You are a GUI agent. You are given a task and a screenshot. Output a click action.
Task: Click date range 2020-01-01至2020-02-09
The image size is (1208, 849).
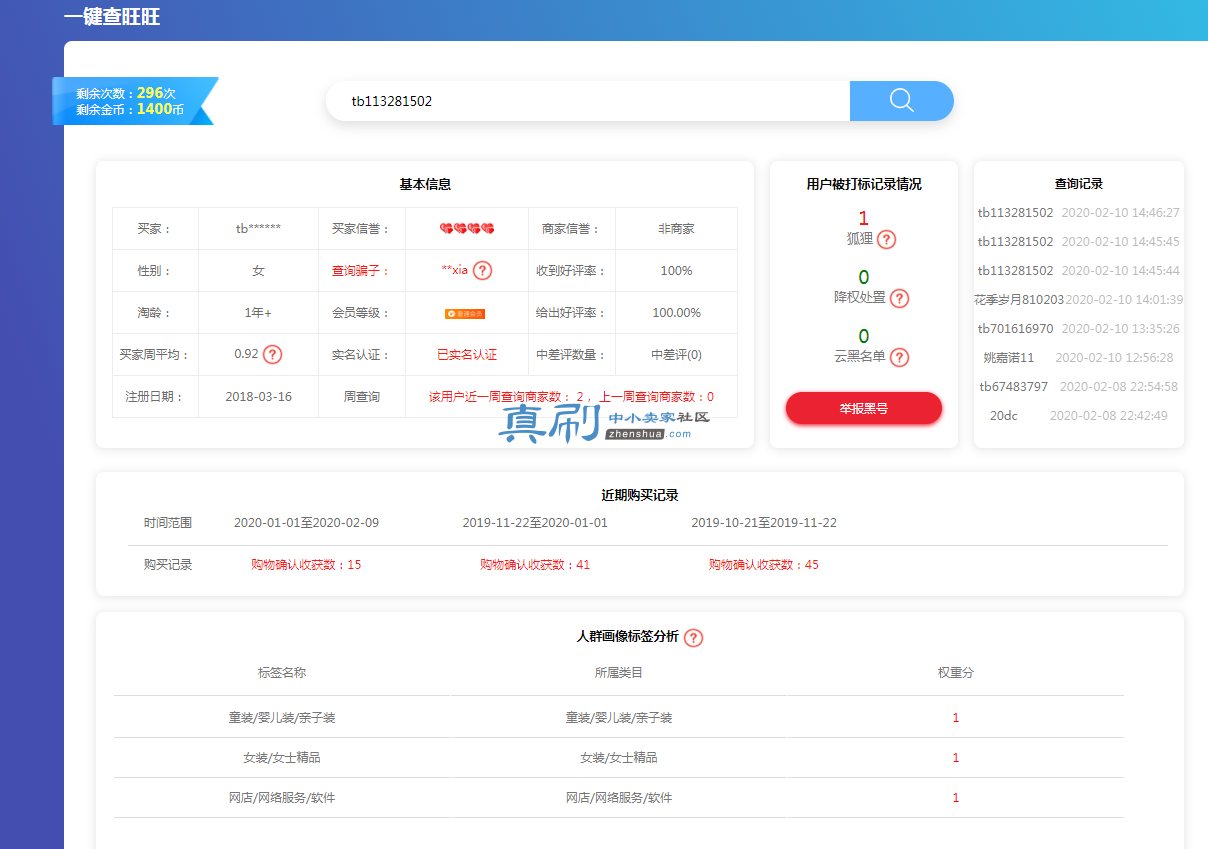(306, 523)
